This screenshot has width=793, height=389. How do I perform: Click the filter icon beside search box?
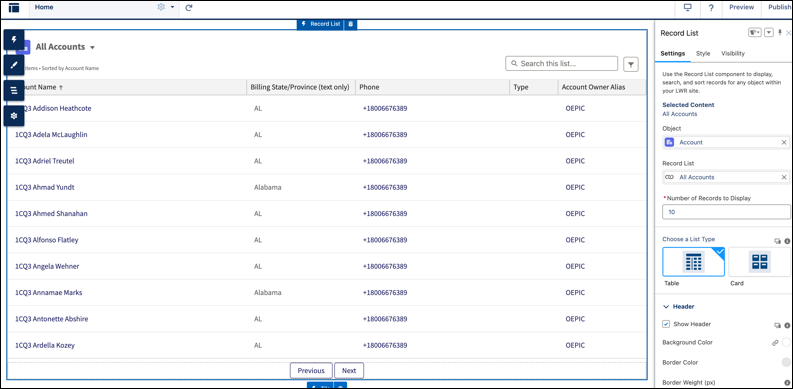pos(631,64)
